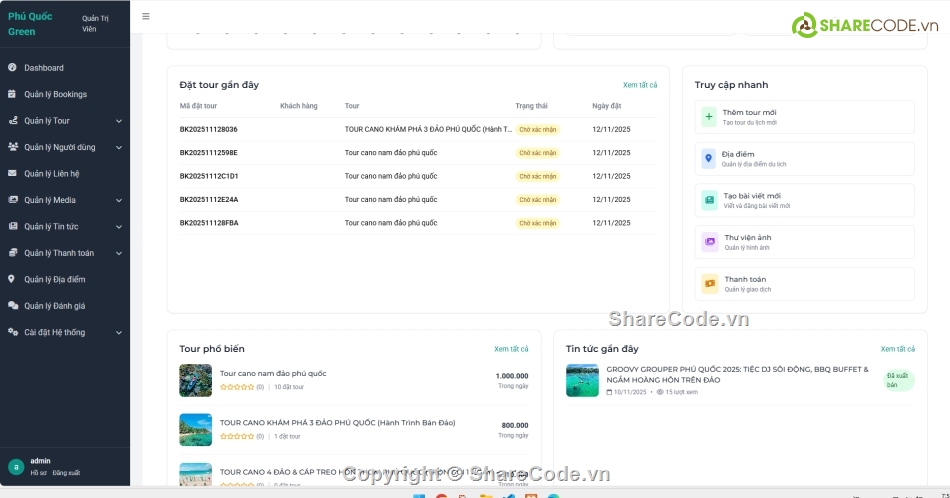Image resolution: width=950 pixels, height=498 pixels.
Task: Click the Phú Quốc Green logo text
Action: point(30,24)
